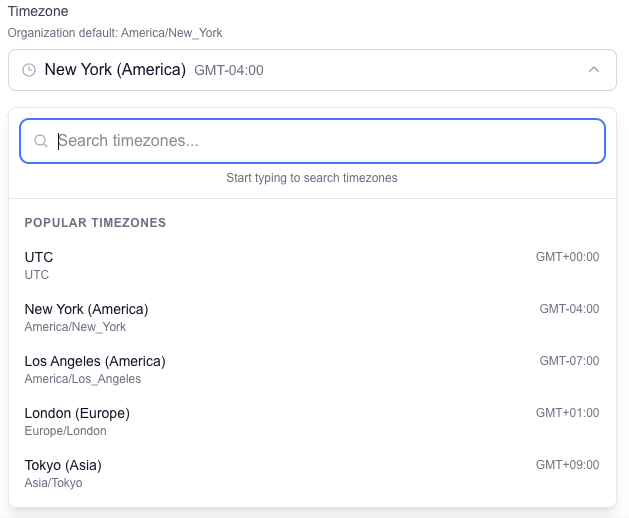Collapse the dropdown using the chevron arrow
Image resolution: width=629 pixels, height=518 pixels.
pyautogui.click(x=594, y=70)
